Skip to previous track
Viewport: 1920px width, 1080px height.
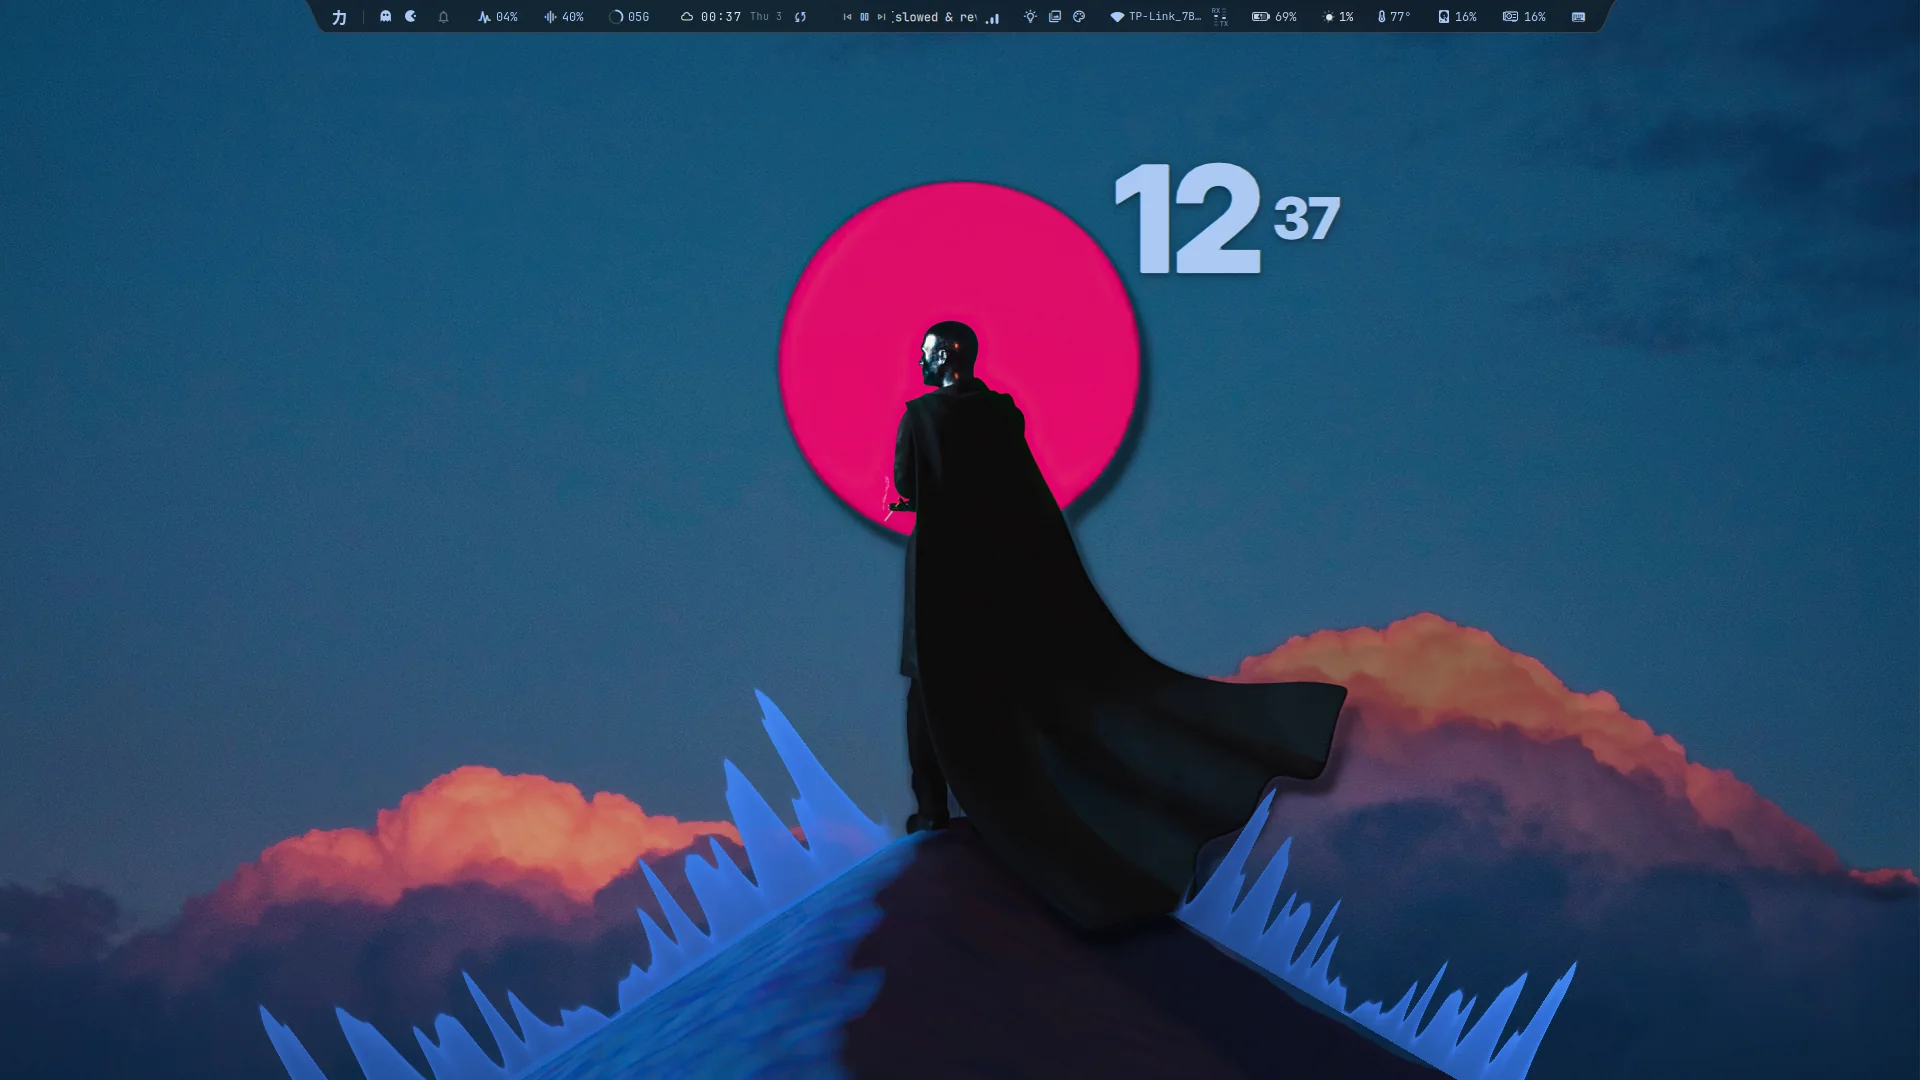tap(847, 17)
